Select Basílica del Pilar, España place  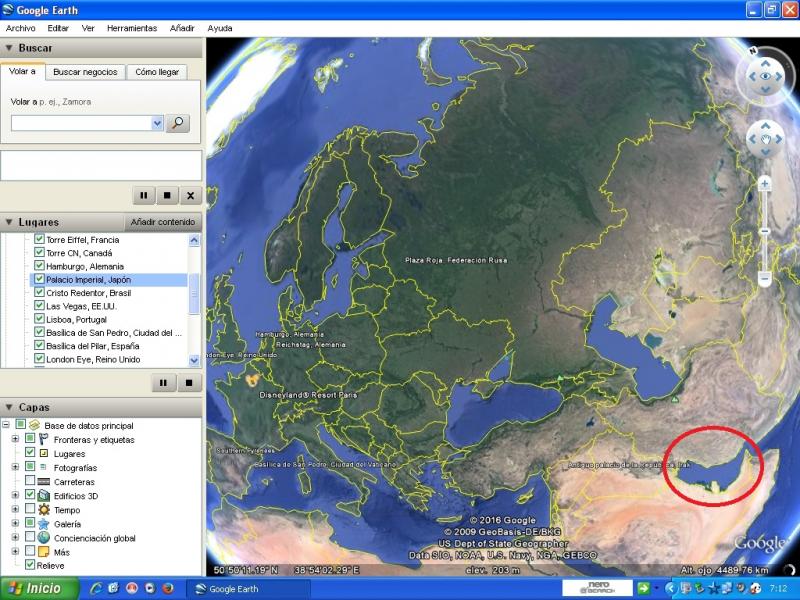pyautogui.click(x=93, y=346)
